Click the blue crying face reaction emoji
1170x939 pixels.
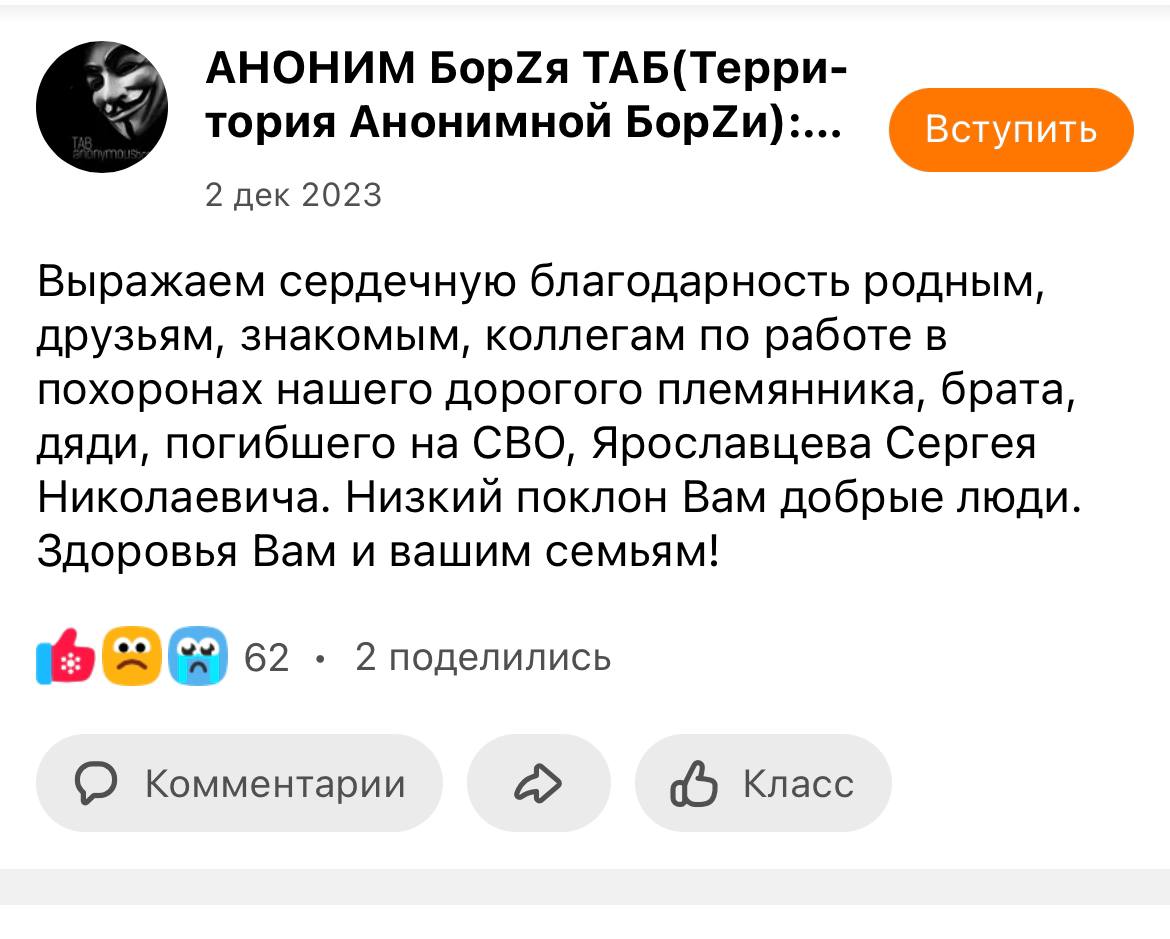[x=198, y=657]
